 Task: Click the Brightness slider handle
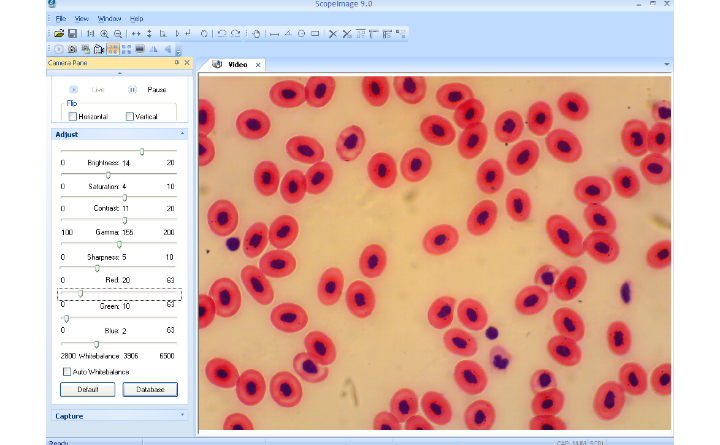(x=142, y=151)
